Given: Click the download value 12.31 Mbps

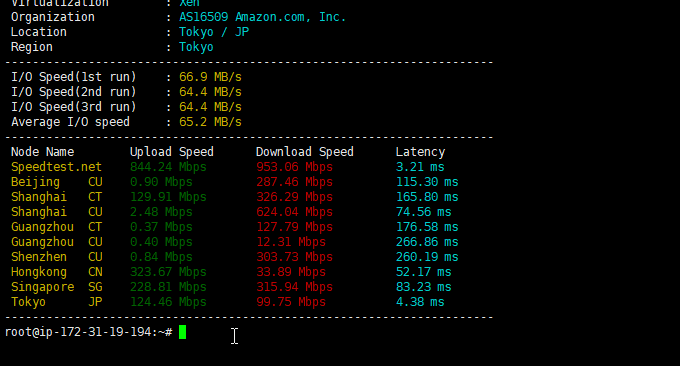Looking at the screenshot, I should (291, 242).
